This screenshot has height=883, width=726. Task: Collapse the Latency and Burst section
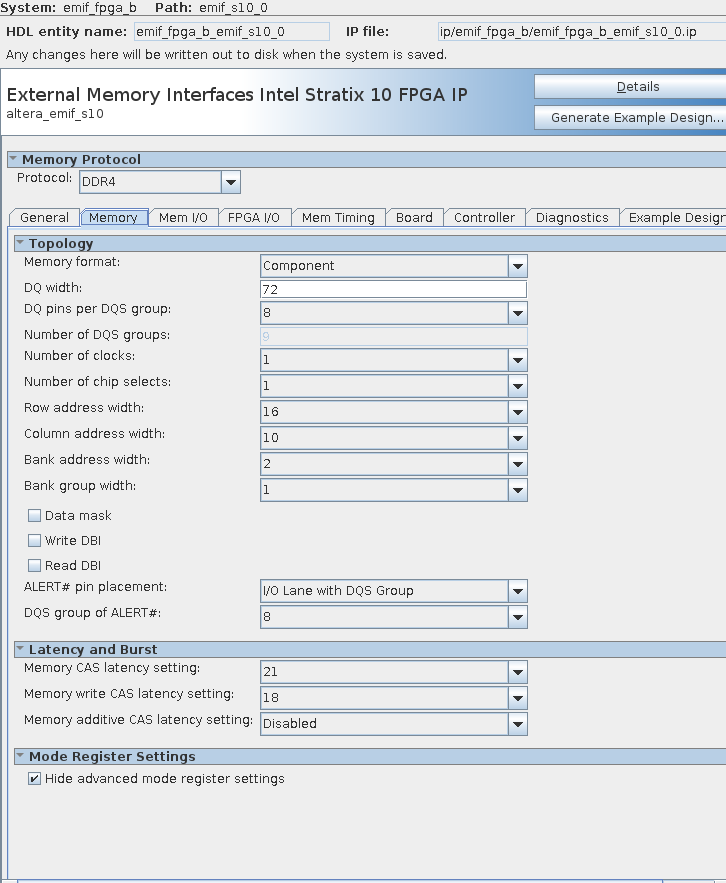click(x=20, y=649)
